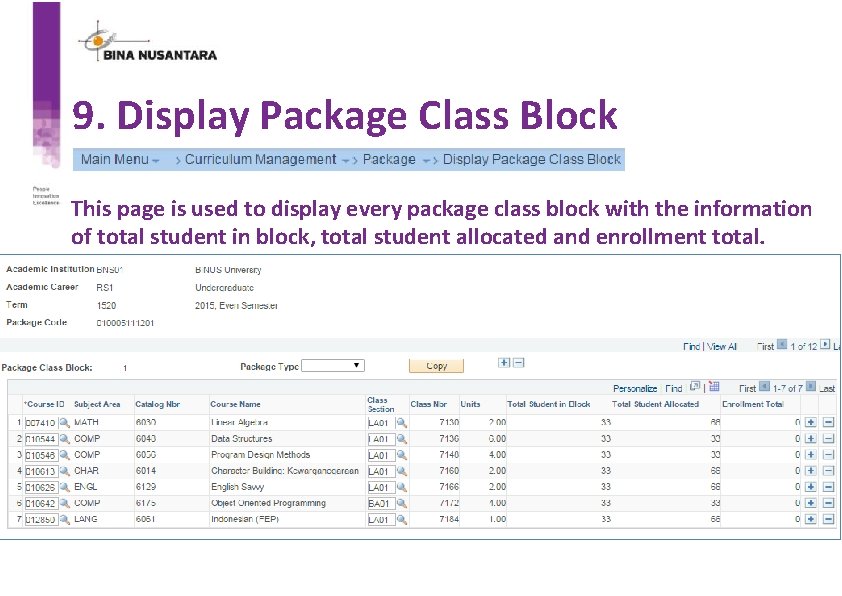842x596 pixels.
Task: Open the Package breadcrumb chevron
Action: pyautogui.click(x=428, y=159)
